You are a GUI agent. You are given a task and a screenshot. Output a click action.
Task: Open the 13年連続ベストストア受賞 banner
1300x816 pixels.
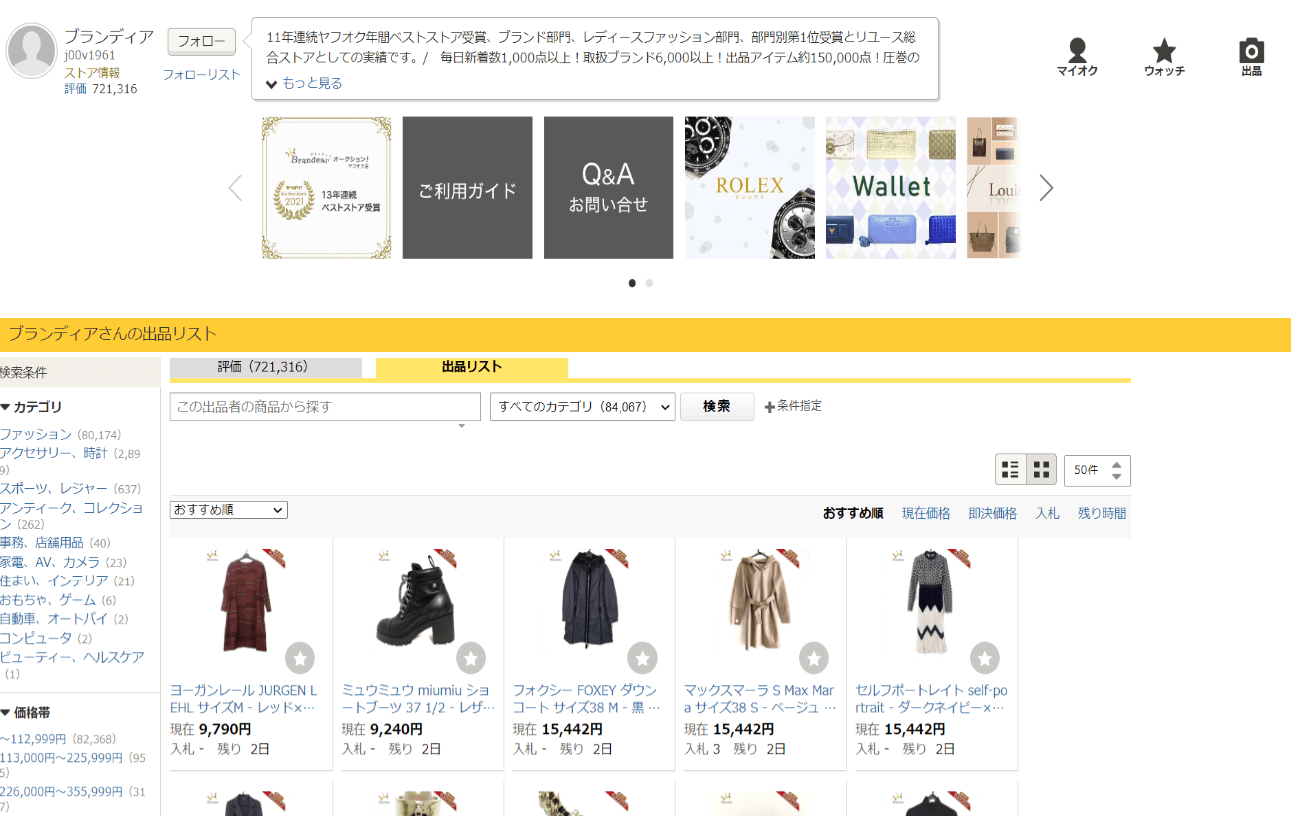click(x=326, y=188)
